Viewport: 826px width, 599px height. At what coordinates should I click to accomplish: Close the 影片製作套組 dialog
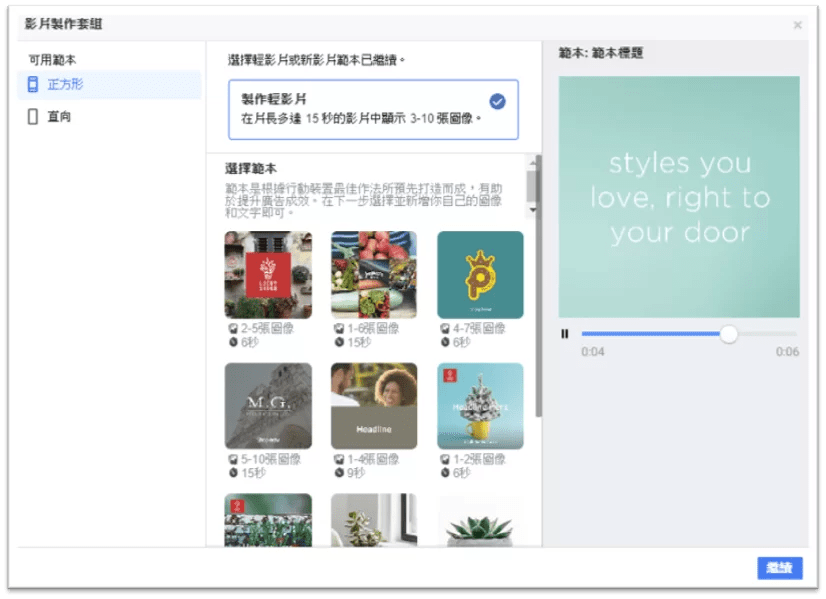point(798,25)
